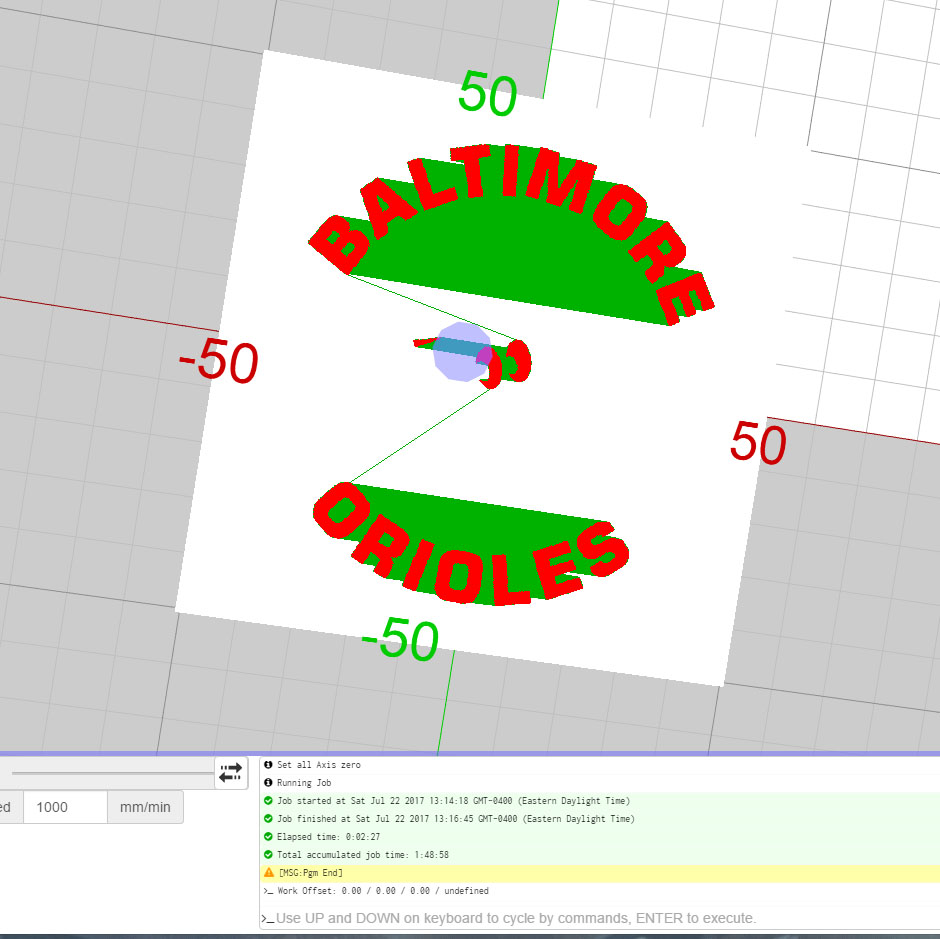Click the green check icon beside Elapsed time
The height and width of the screenshot is (939, 940).
point(268,836)
